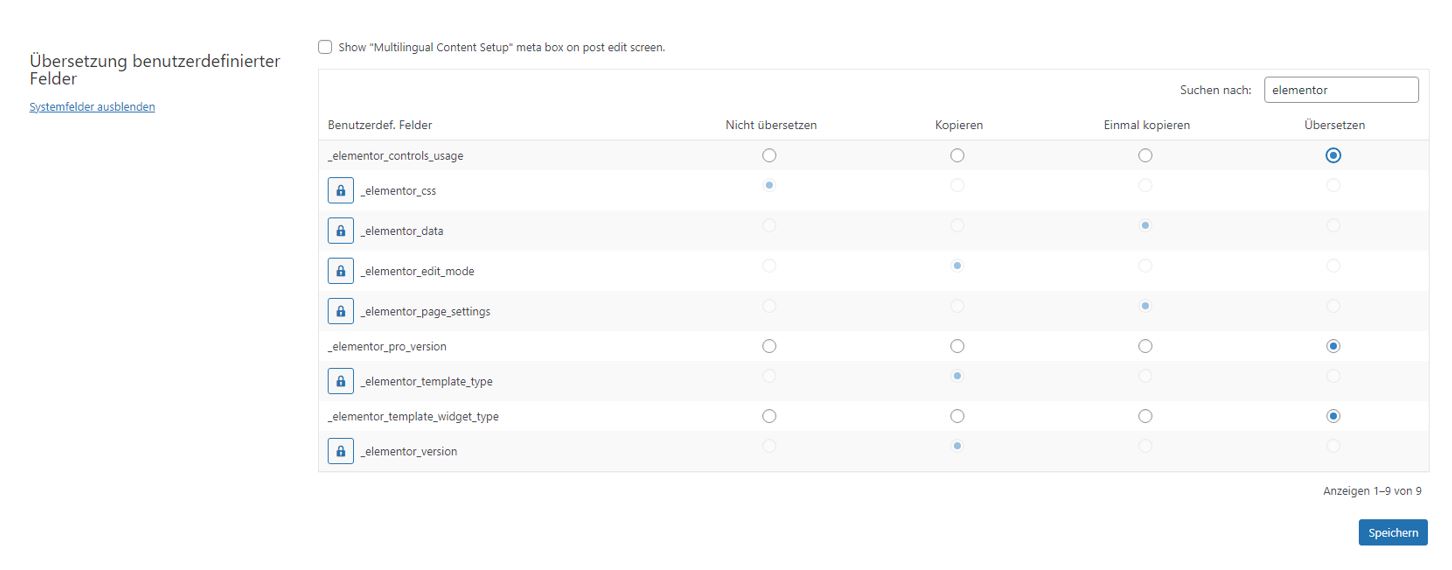Click the _elementor_template_widget_type field name
The image size is (1452, 570).
tap(413, 416)
